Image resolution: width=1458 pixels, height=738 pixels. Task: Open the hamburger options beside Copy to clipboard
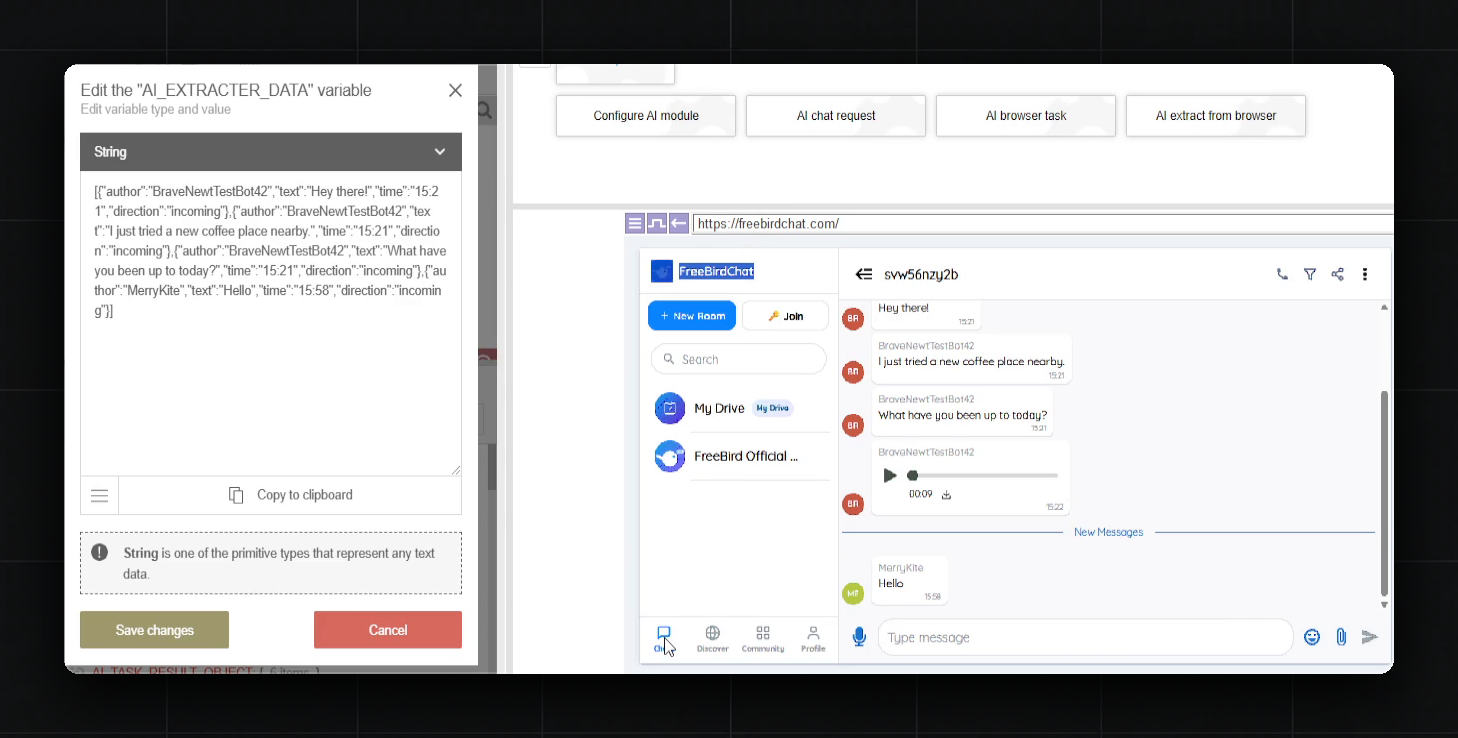99,495
